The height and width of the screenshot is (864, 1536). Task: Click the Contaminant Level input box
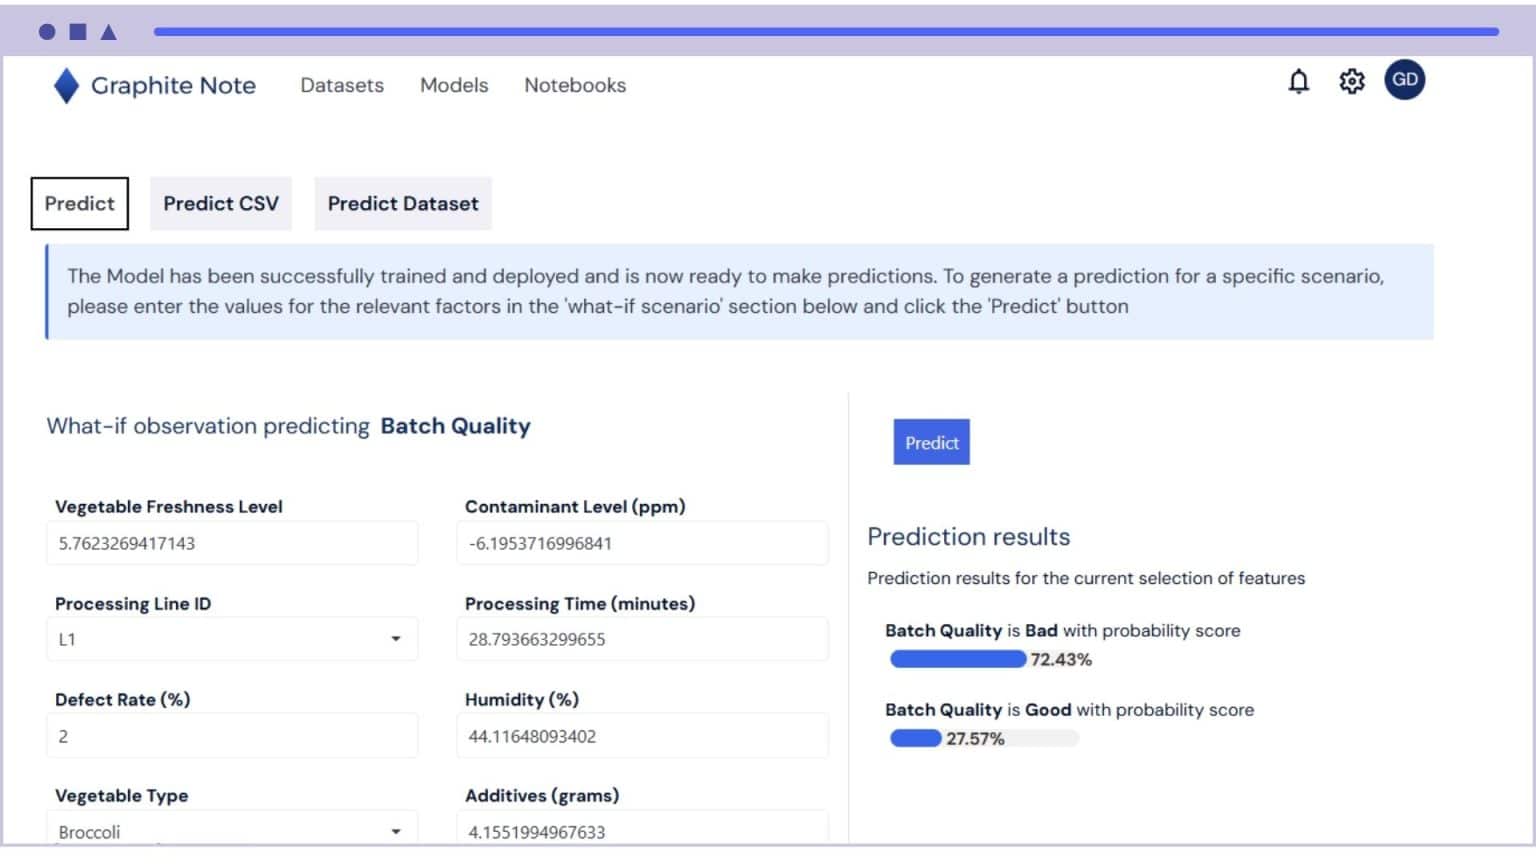click(643, 543)
